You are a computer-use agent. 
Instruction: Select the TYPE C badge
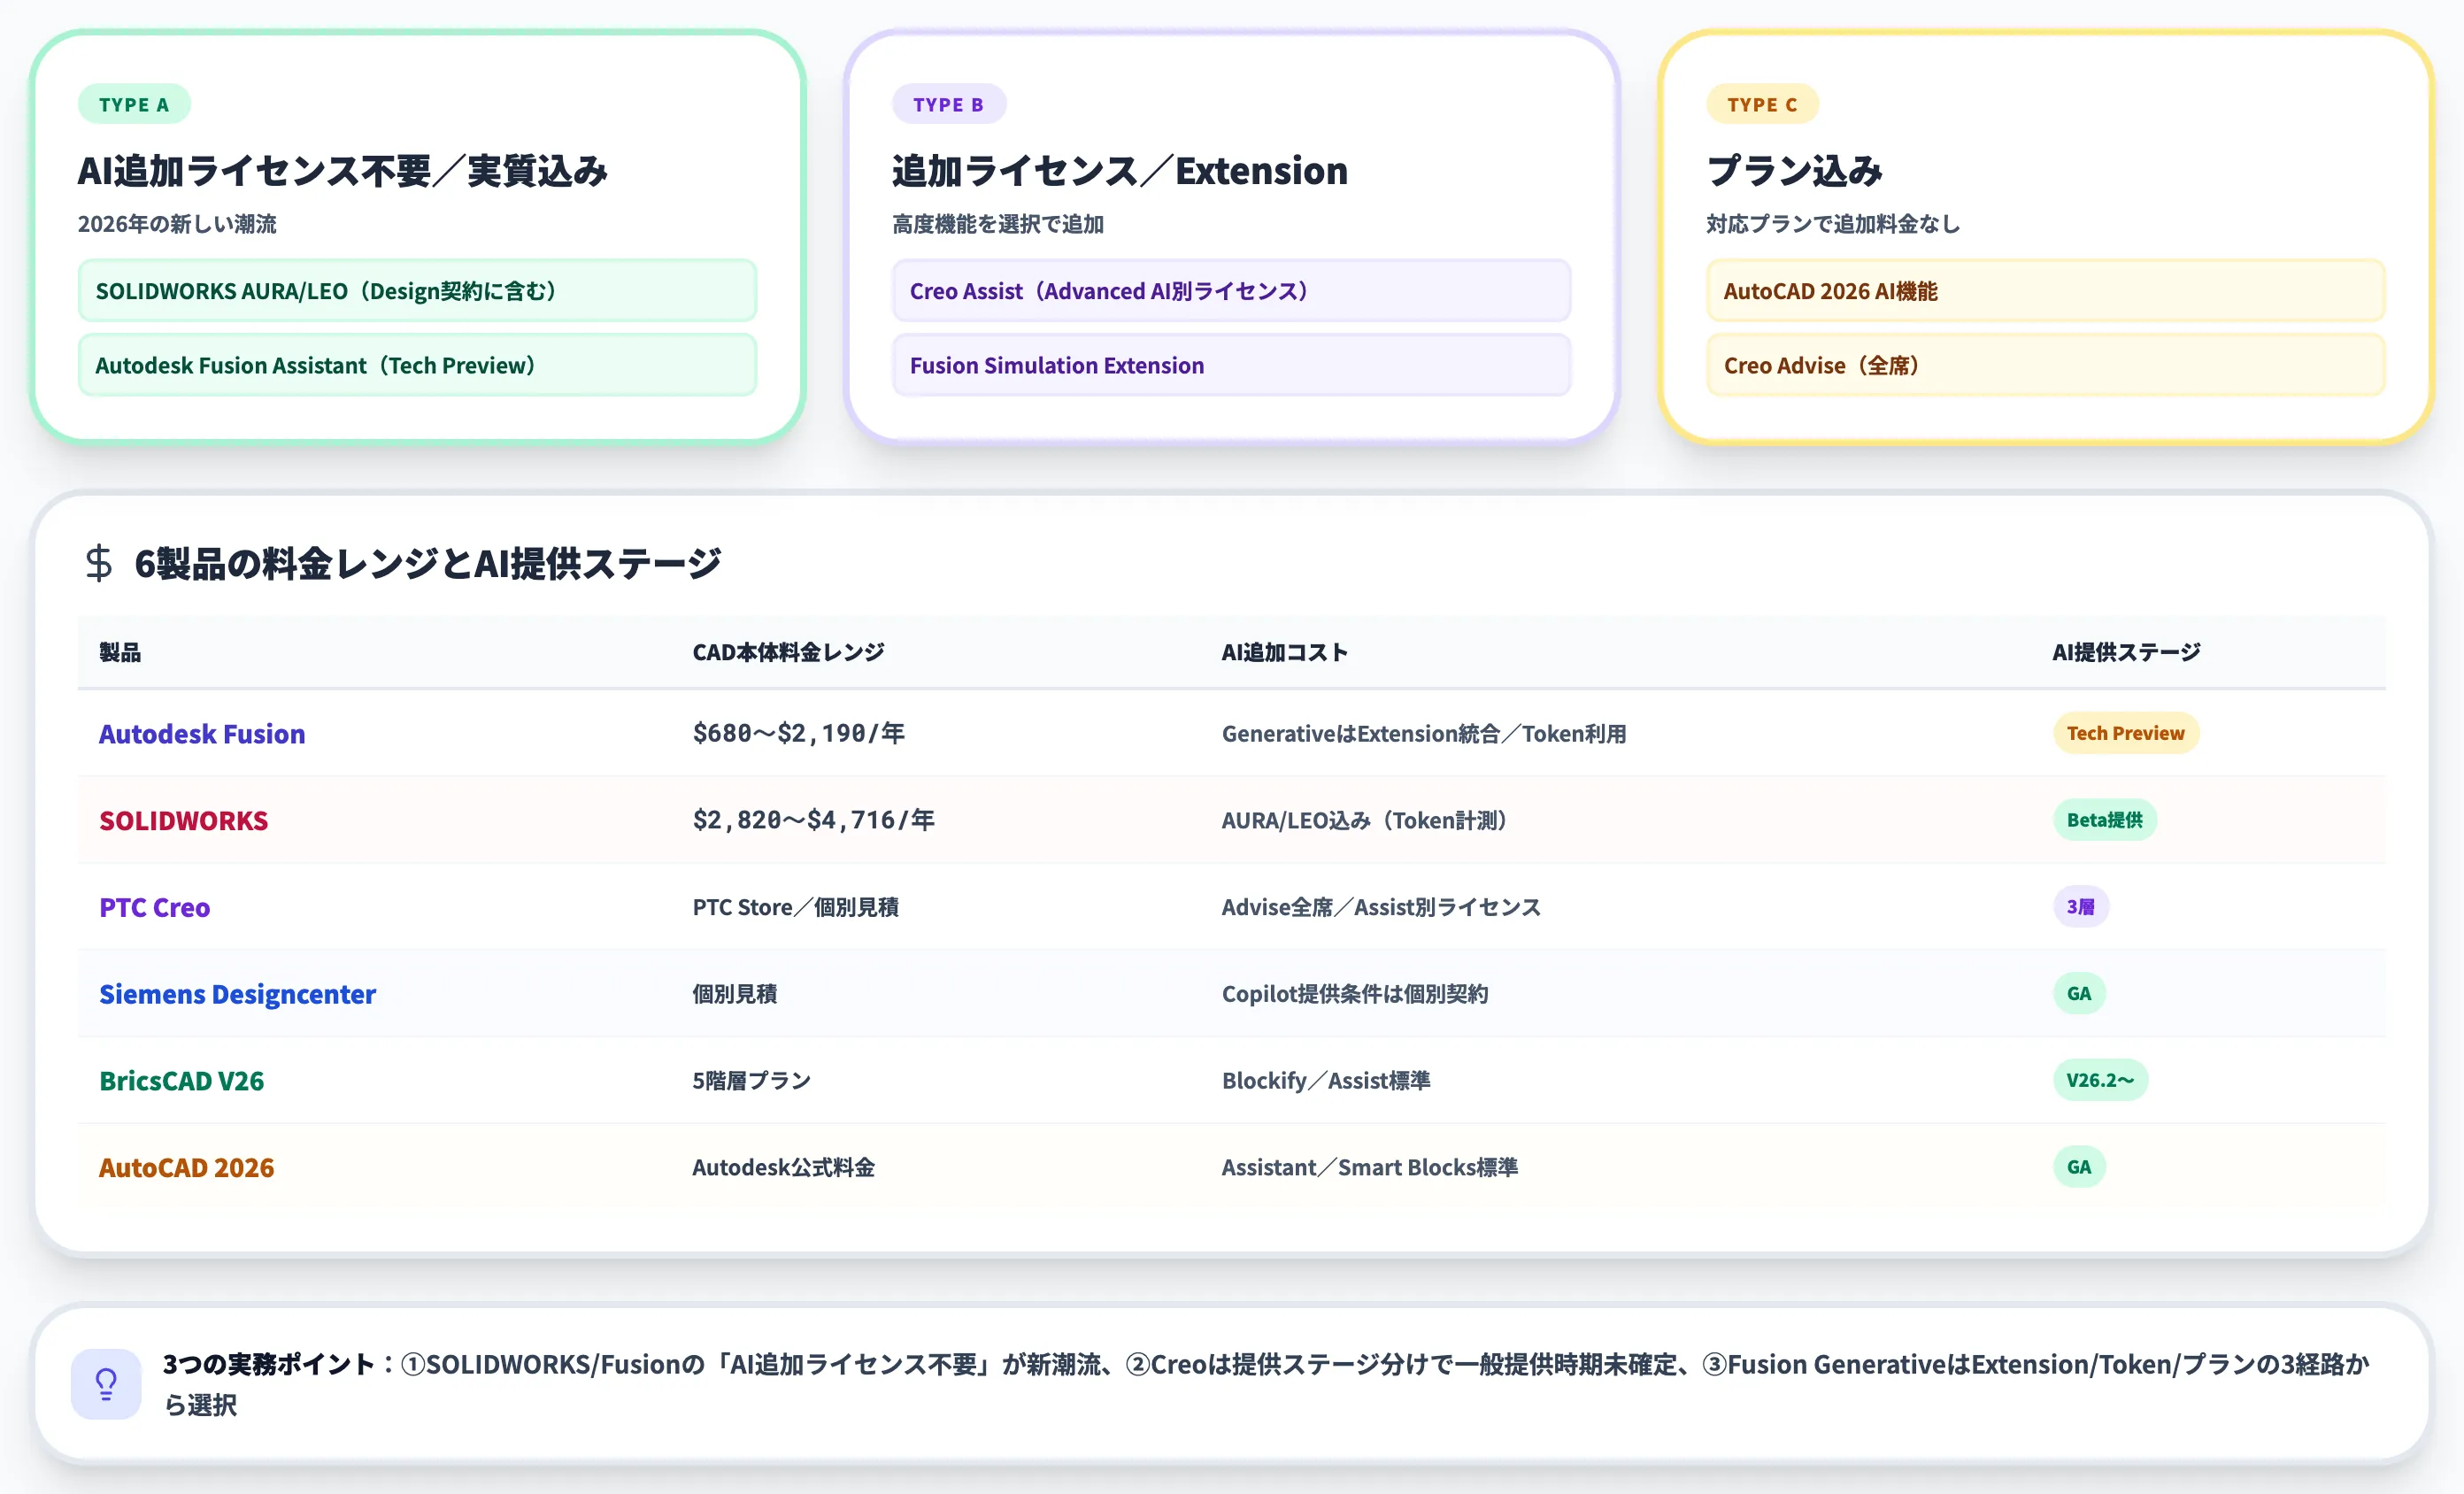click(x=1762, y=104)
